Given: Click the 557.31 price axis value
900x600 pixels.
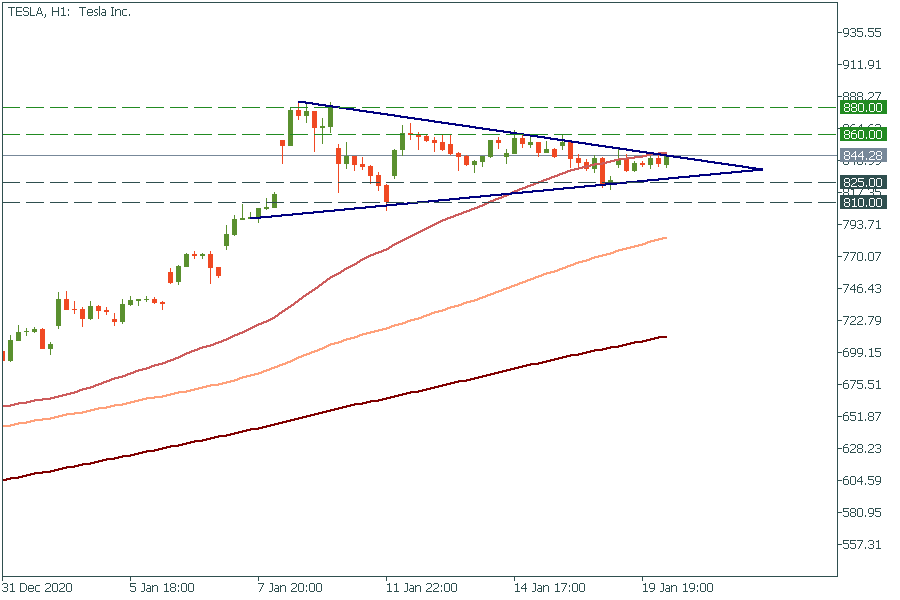Looking at the screenshot, I should click(x=861, y=545).
